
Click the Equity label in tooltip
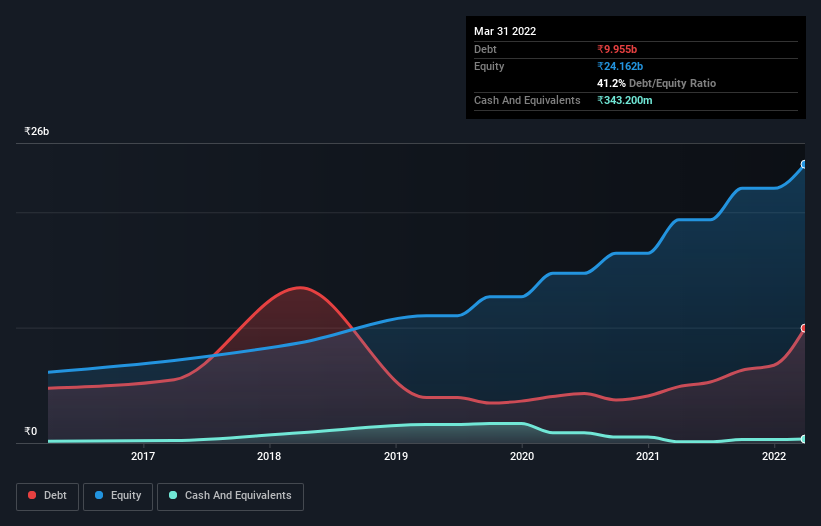click(x=489, y=66)
